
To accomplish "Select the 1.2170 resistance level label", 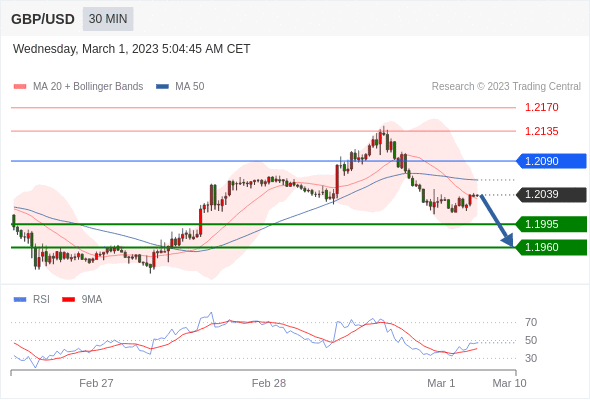I will tap(541, 108).
